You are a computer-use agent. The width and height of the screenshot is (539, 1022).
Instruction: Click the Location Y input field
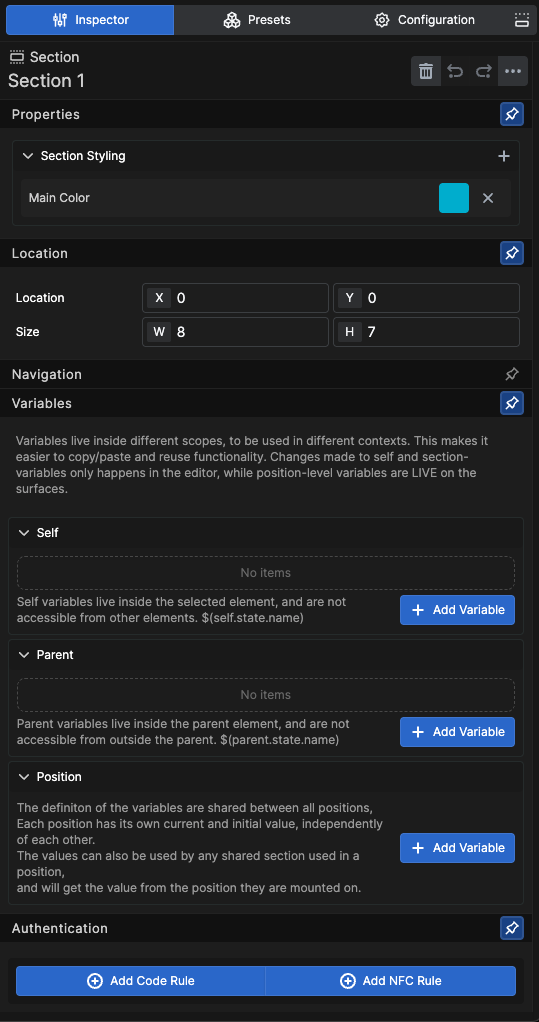[426, 298]
